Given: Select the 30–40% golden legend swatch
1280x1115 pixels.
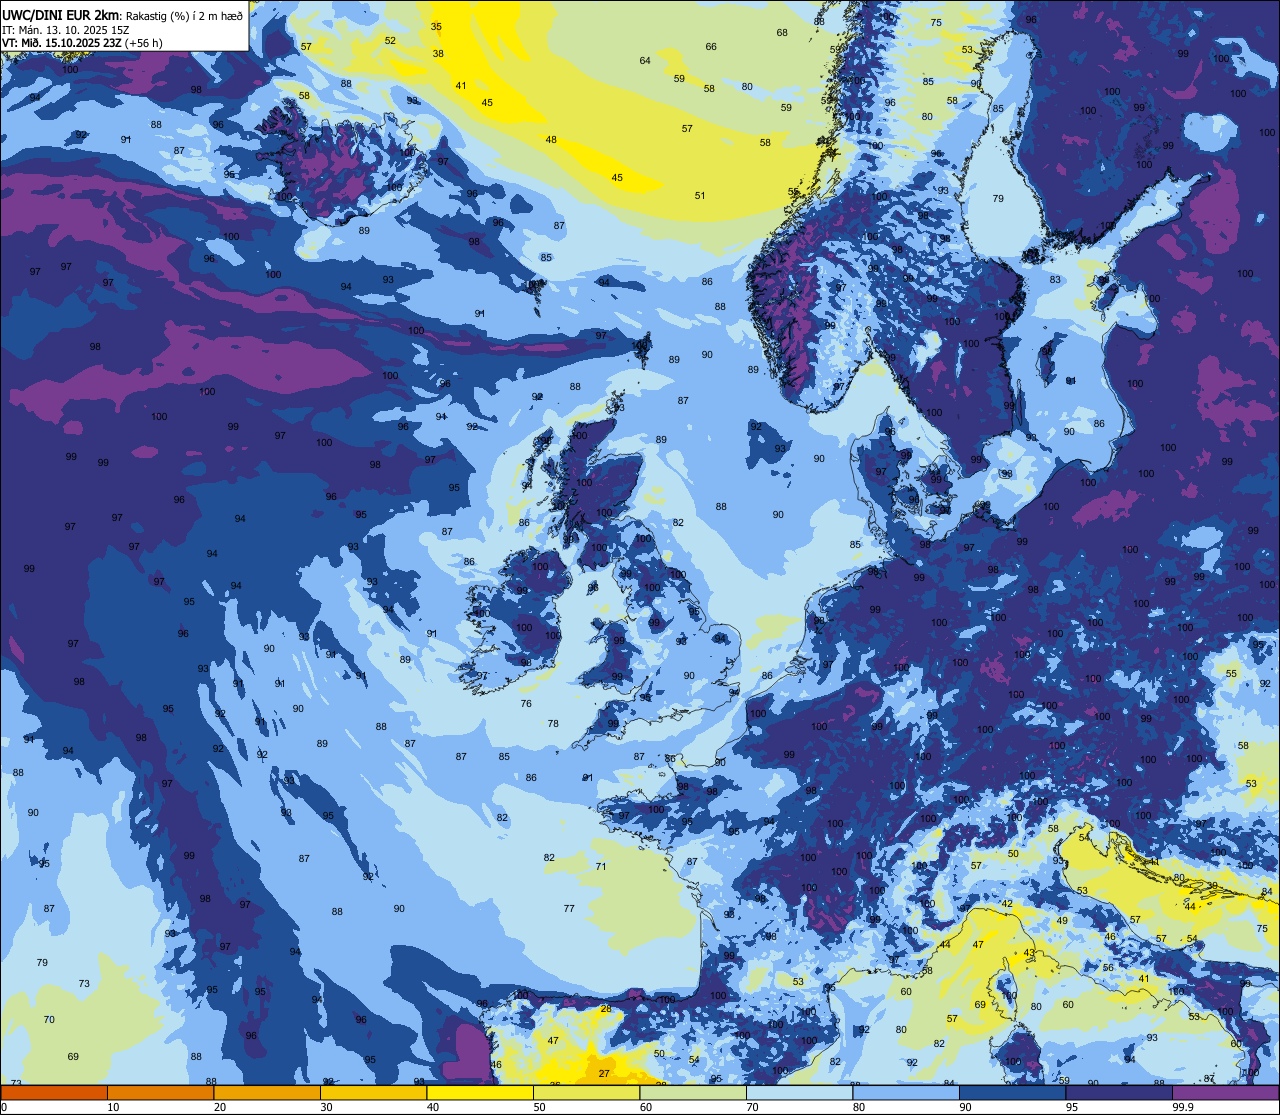Looking at the screenshot, I should [x=374, y=1092].
